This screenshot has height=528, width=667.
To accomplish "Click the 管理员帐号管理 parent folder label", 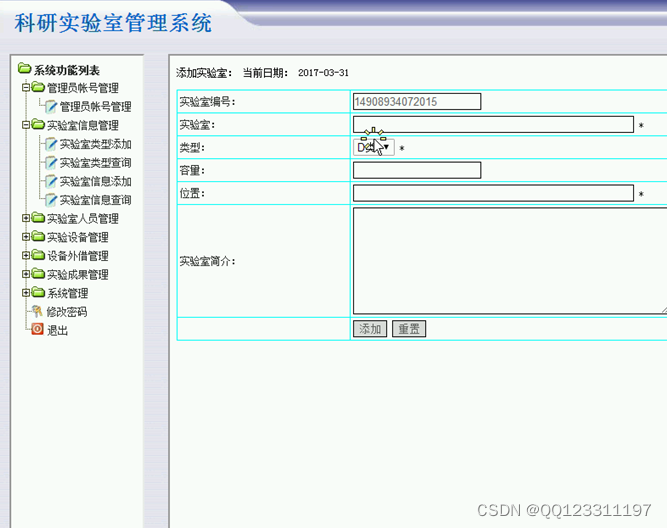I will pyautogui.click(x=83, y=88).
